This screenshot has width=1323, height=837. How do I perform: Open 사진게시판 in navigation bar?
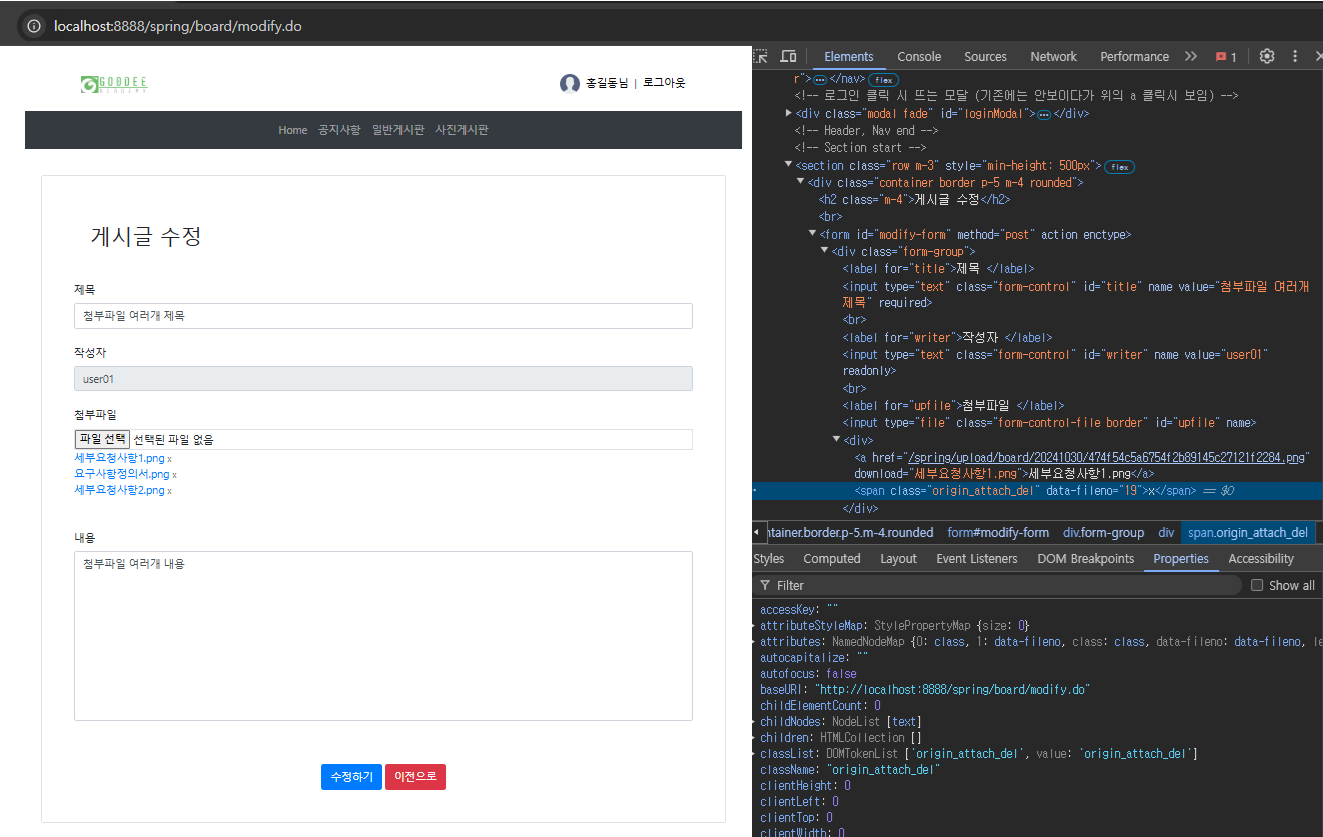(x=462, y=130)
